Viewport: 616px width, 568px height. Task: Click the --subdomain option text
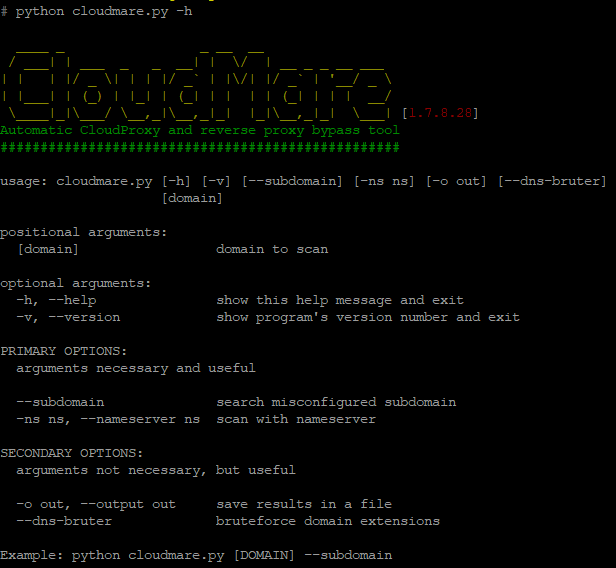coord(60,402)
